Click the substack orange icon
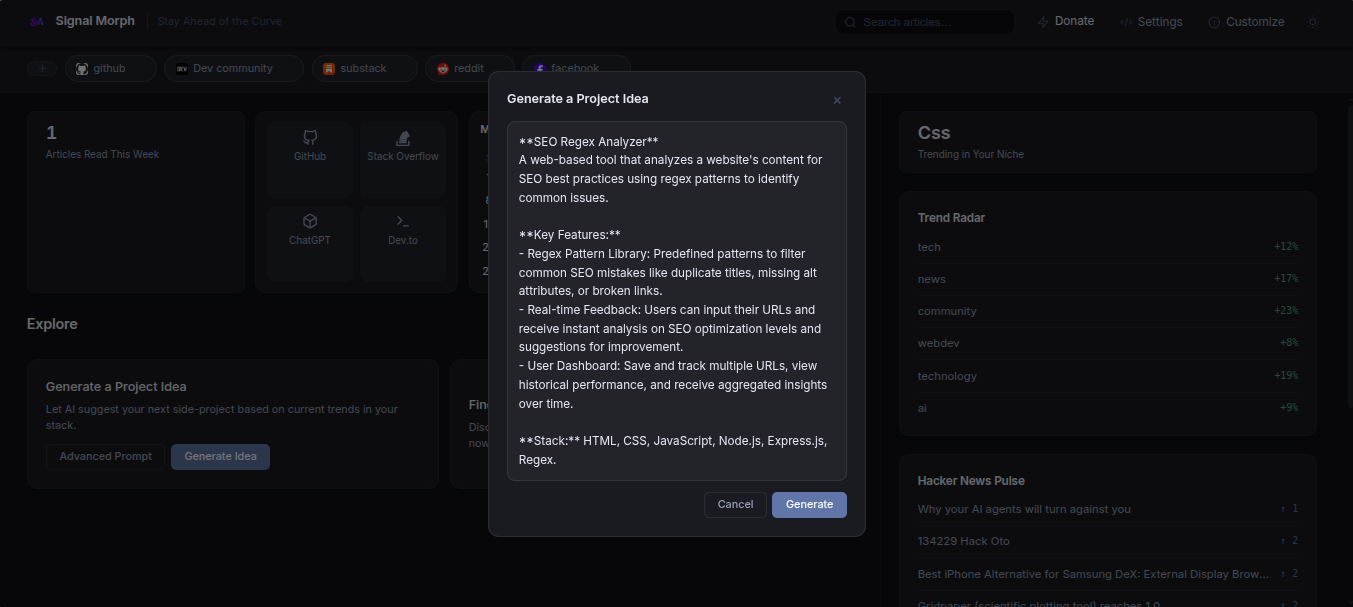This screenshot has width=1353, height=607. (329, 69)
